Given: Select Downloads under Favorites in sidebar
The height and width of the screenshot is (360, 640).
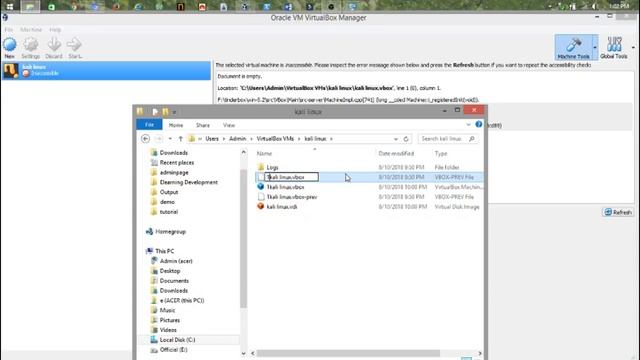Looking at the screenshot, I should pos(173,153).
